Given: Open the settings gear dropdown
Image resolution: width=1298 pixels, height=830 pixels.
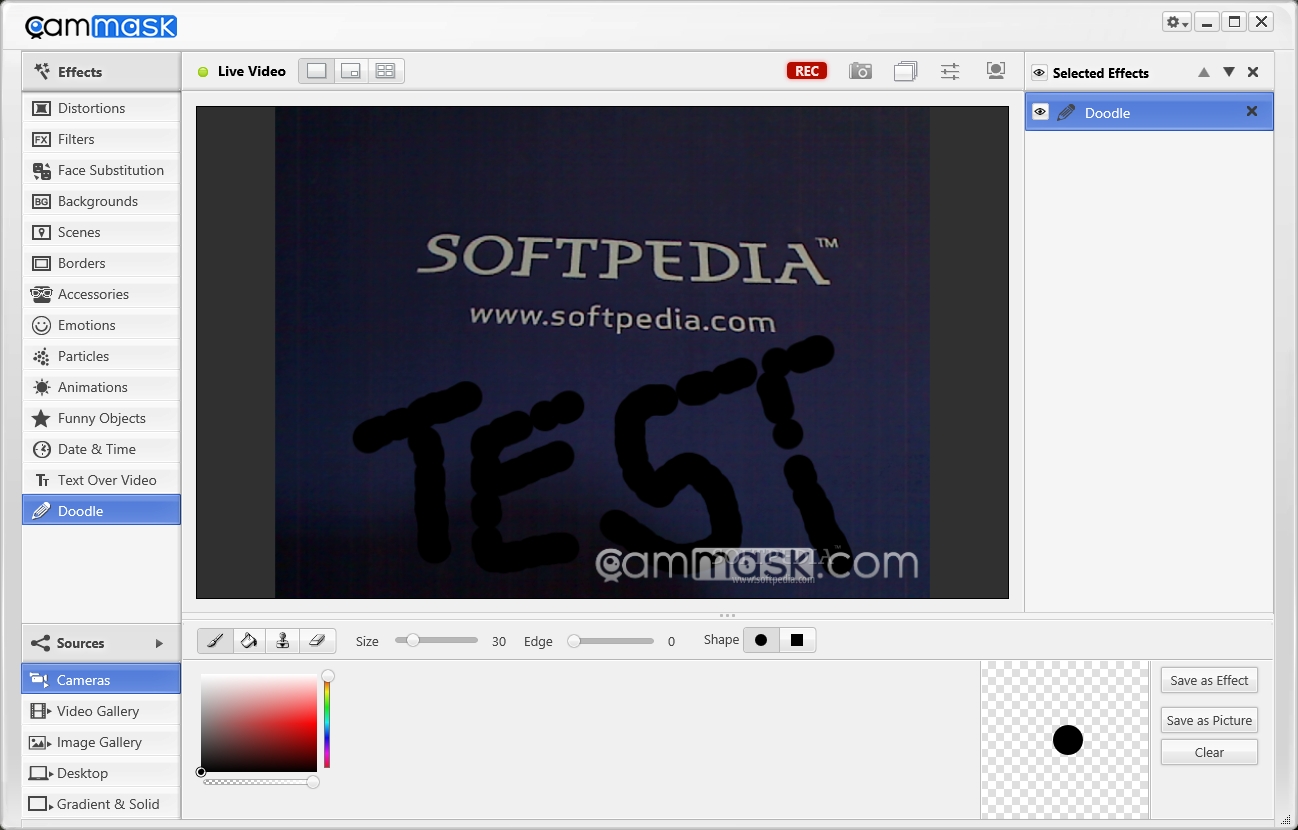Looking at the screenshot, I should 1176,22.
